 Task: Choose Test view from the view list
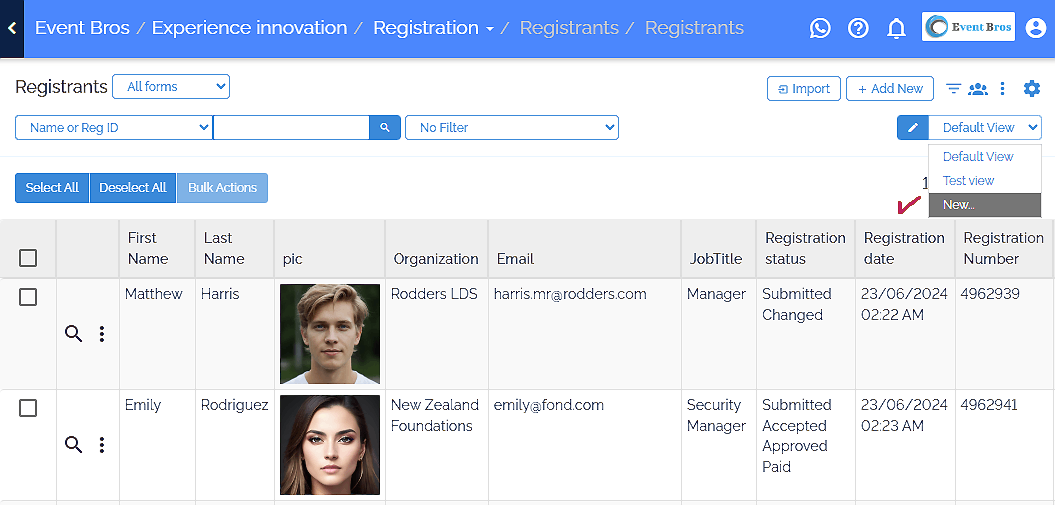click(x=969, y=181)
